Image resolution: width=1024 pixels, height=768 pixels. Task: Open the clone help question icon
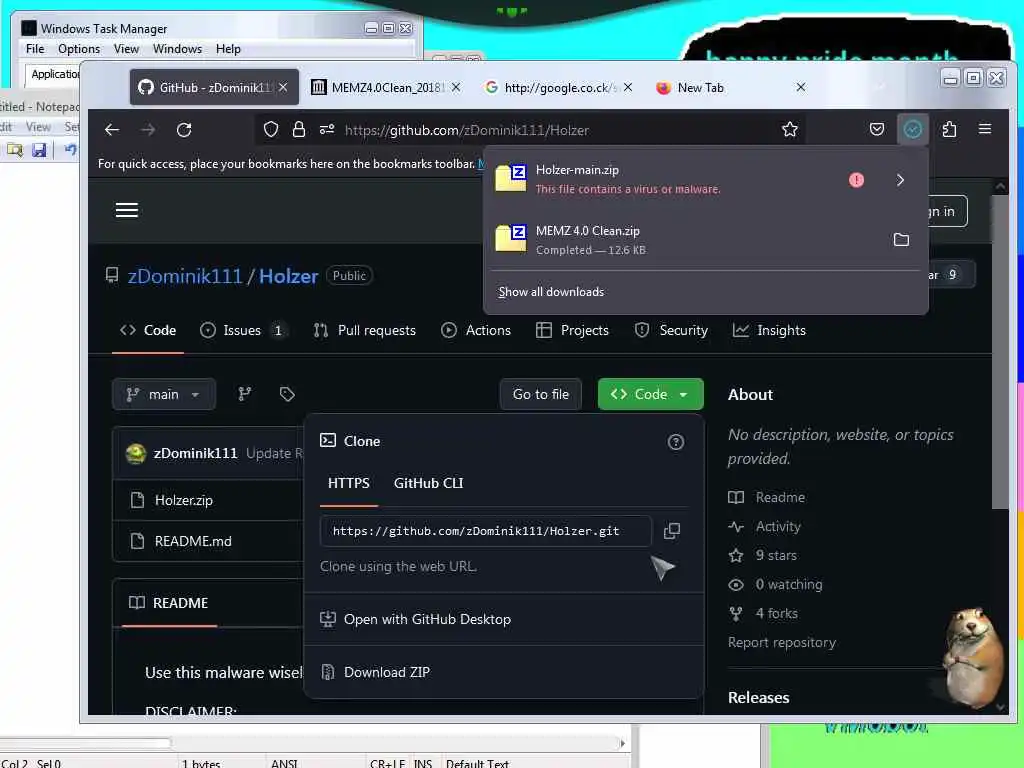click(x=676, y=442)
